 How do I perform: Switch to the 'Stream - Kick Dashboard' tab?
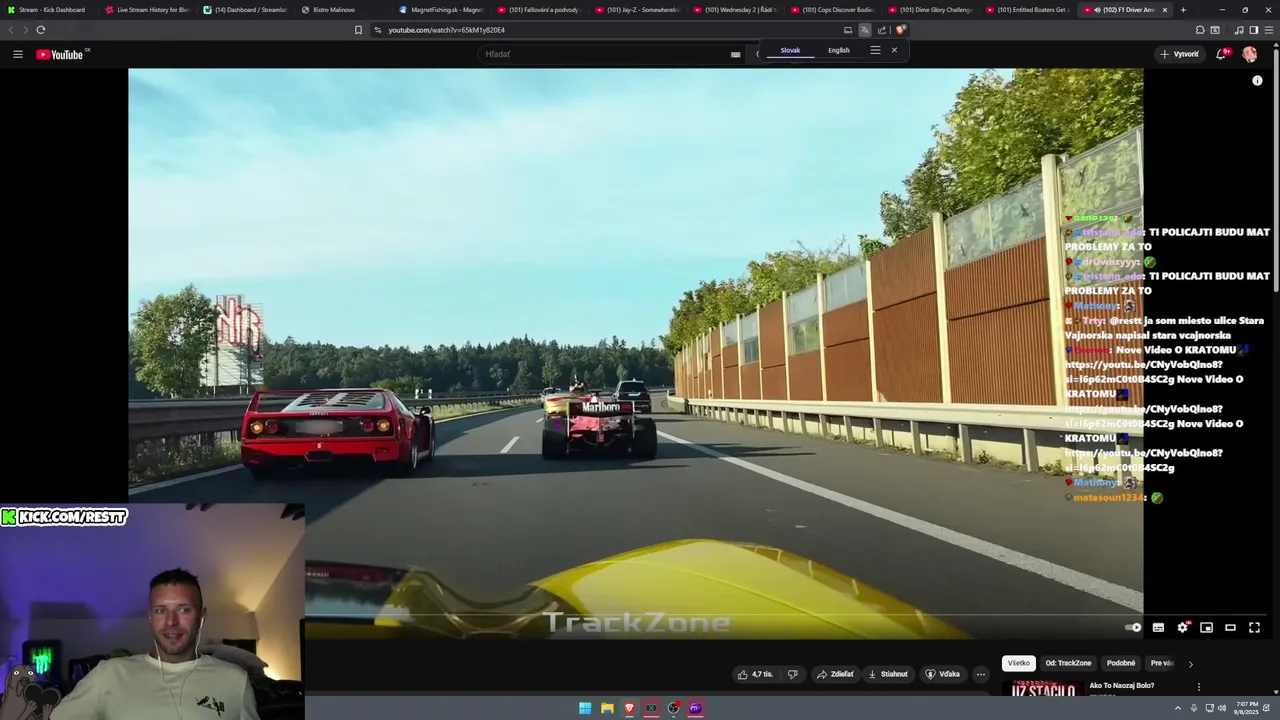(x=48, y=10)
